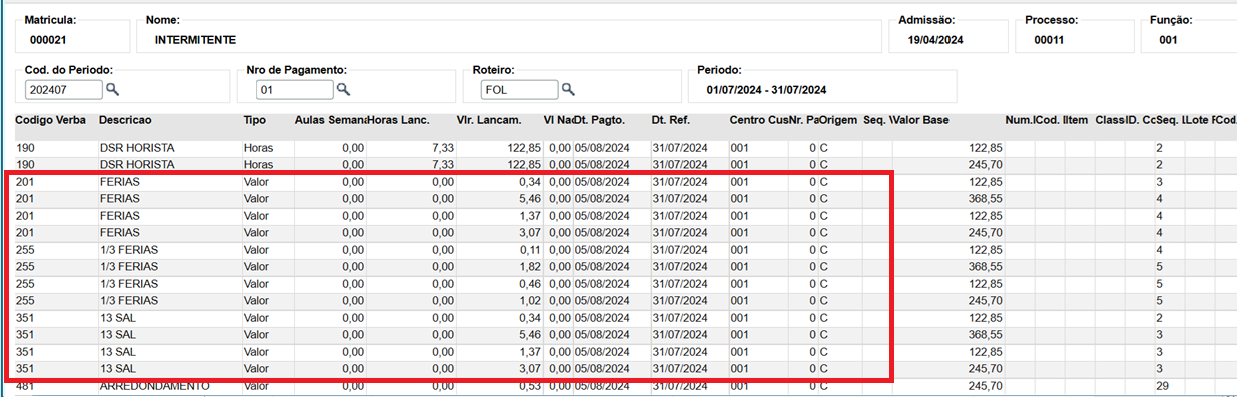The height and width of the screenshot is (397, 1237).
Task: Select 1/3 FERIAS value 0,11
Action: [530, 249]
